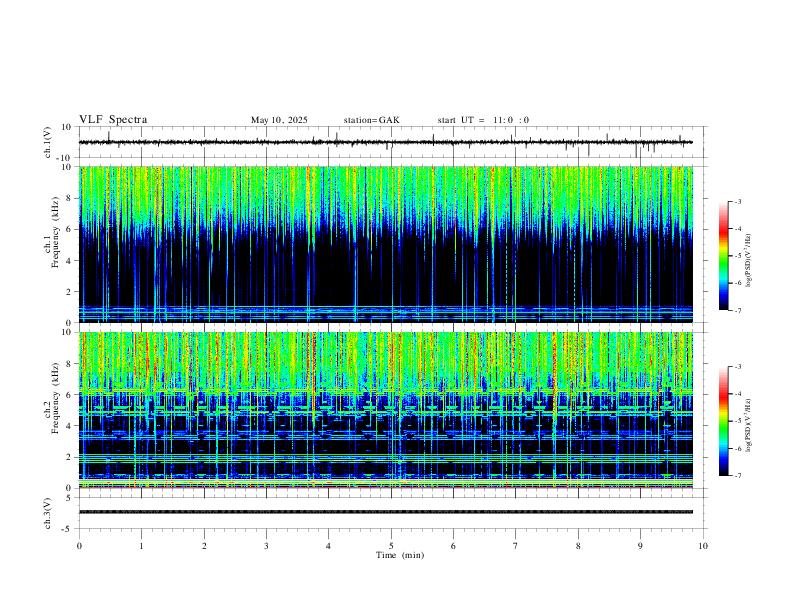Click time axis tick label "7"

[x=515, y=546]
